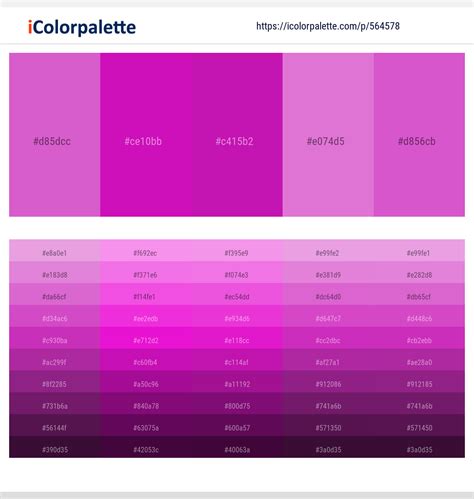Select the #e183d8 shade cell

(x=55, y=272)
